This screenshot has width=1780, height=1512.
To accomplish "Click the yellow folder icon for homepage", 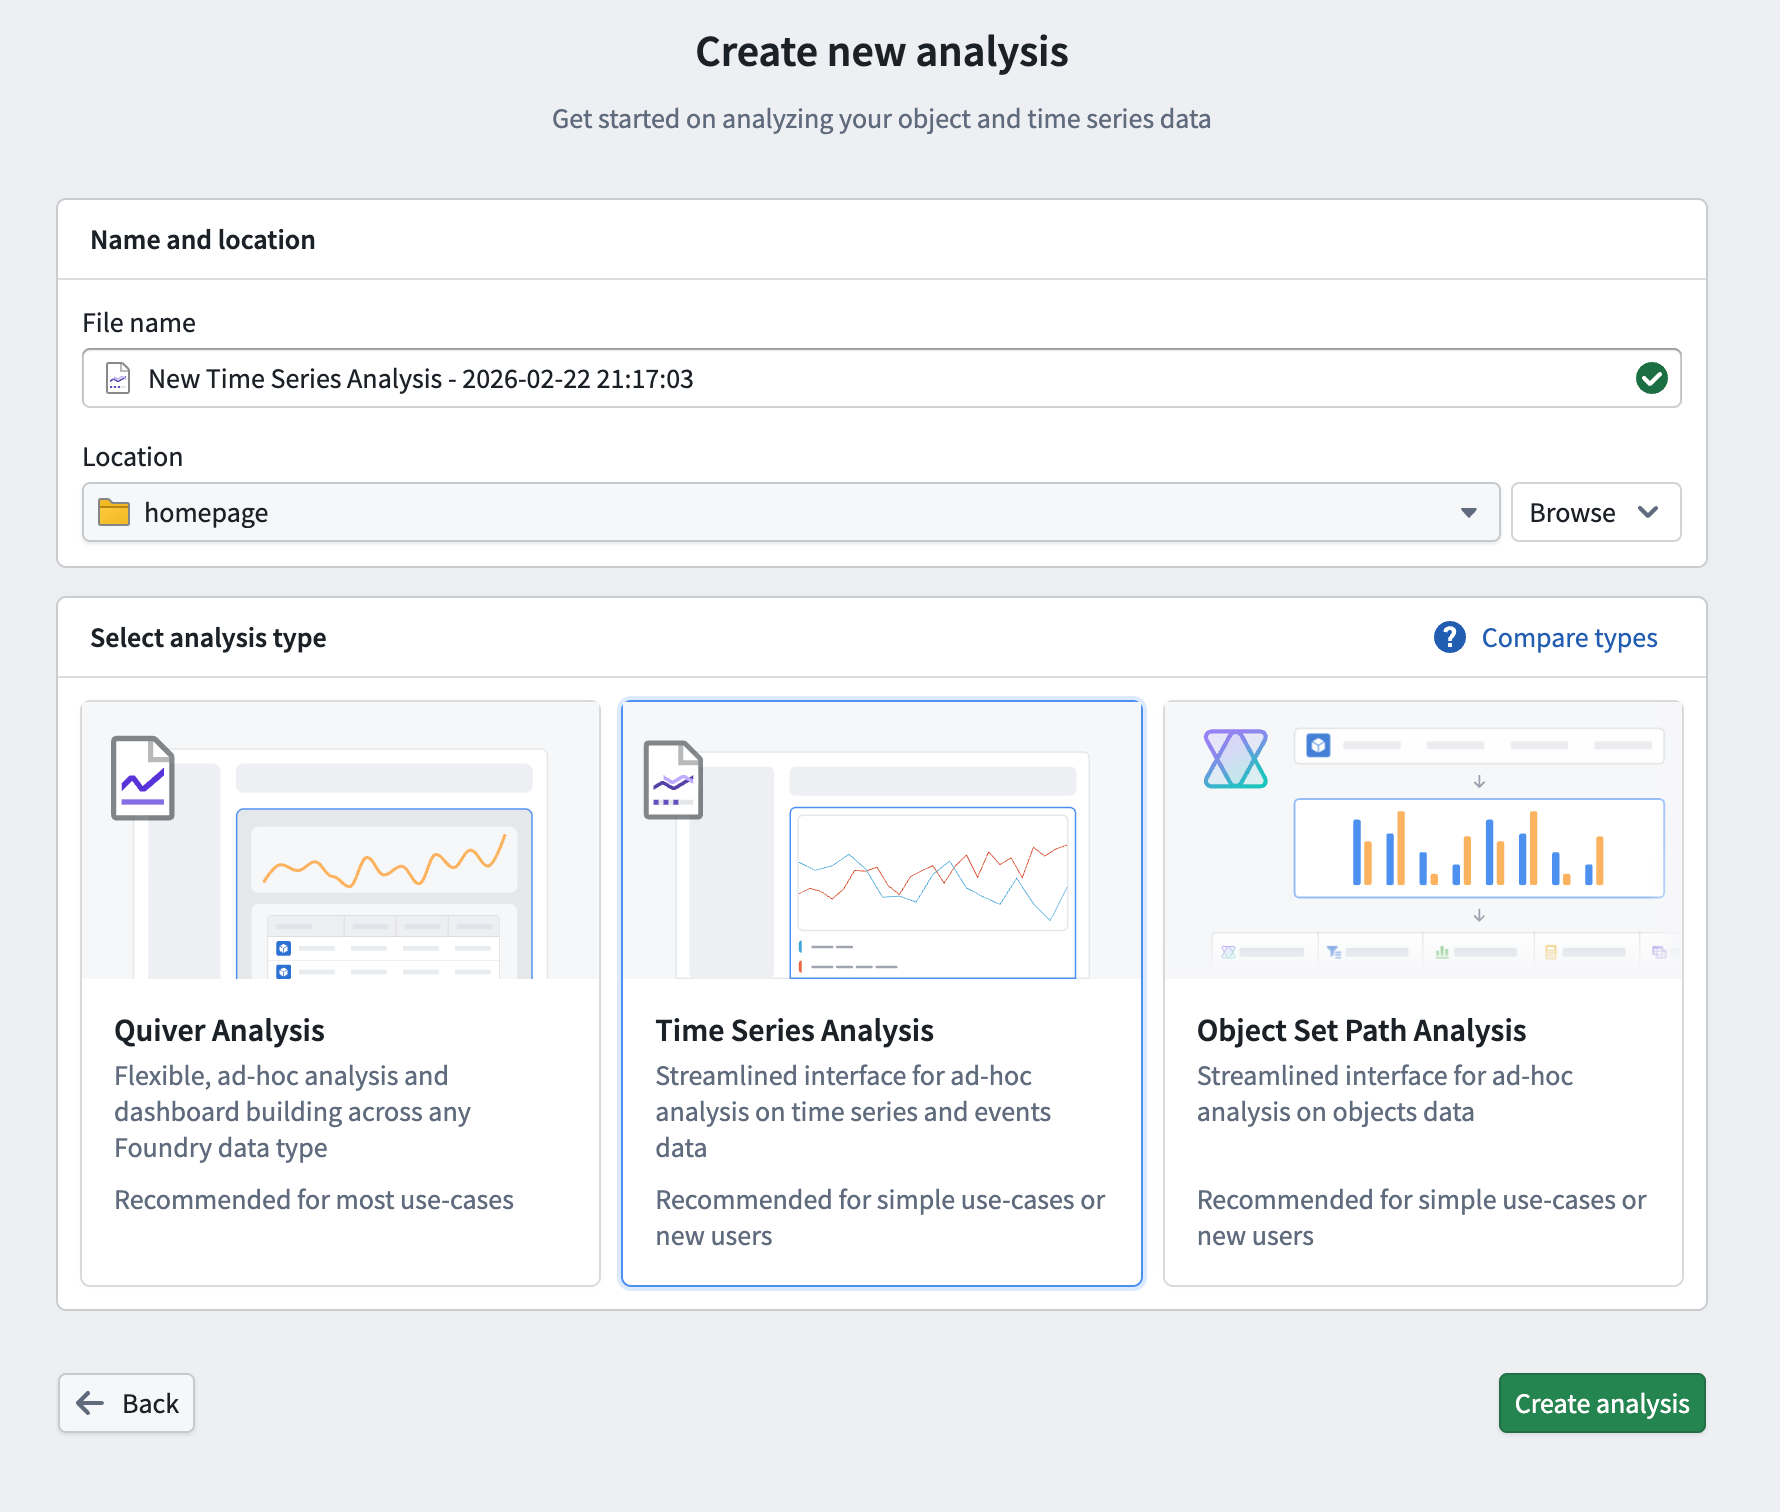I will pos(115,512).
